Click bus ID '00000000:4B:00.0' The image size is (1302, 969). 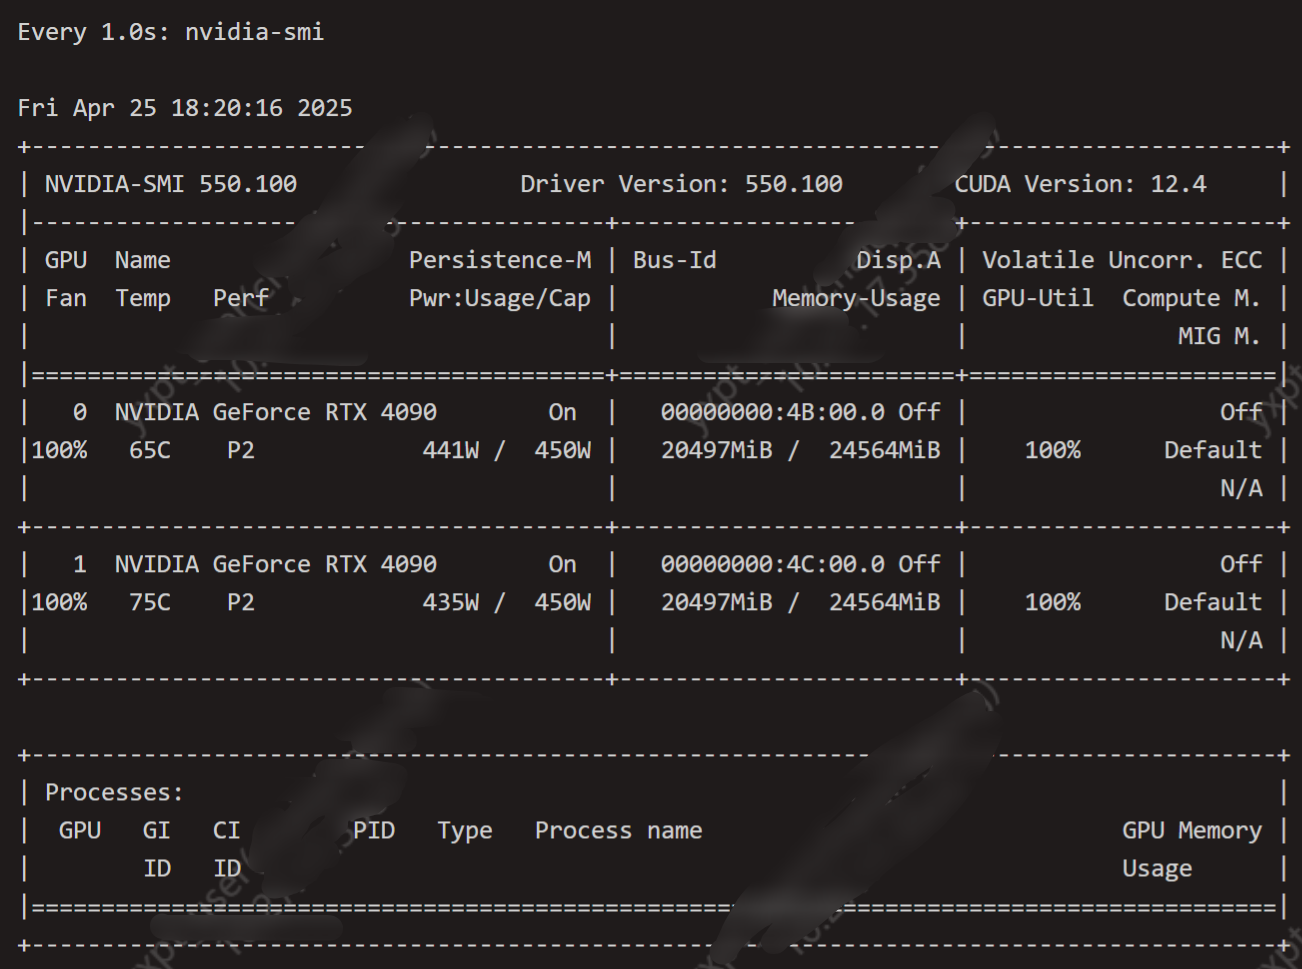(773, 412)
